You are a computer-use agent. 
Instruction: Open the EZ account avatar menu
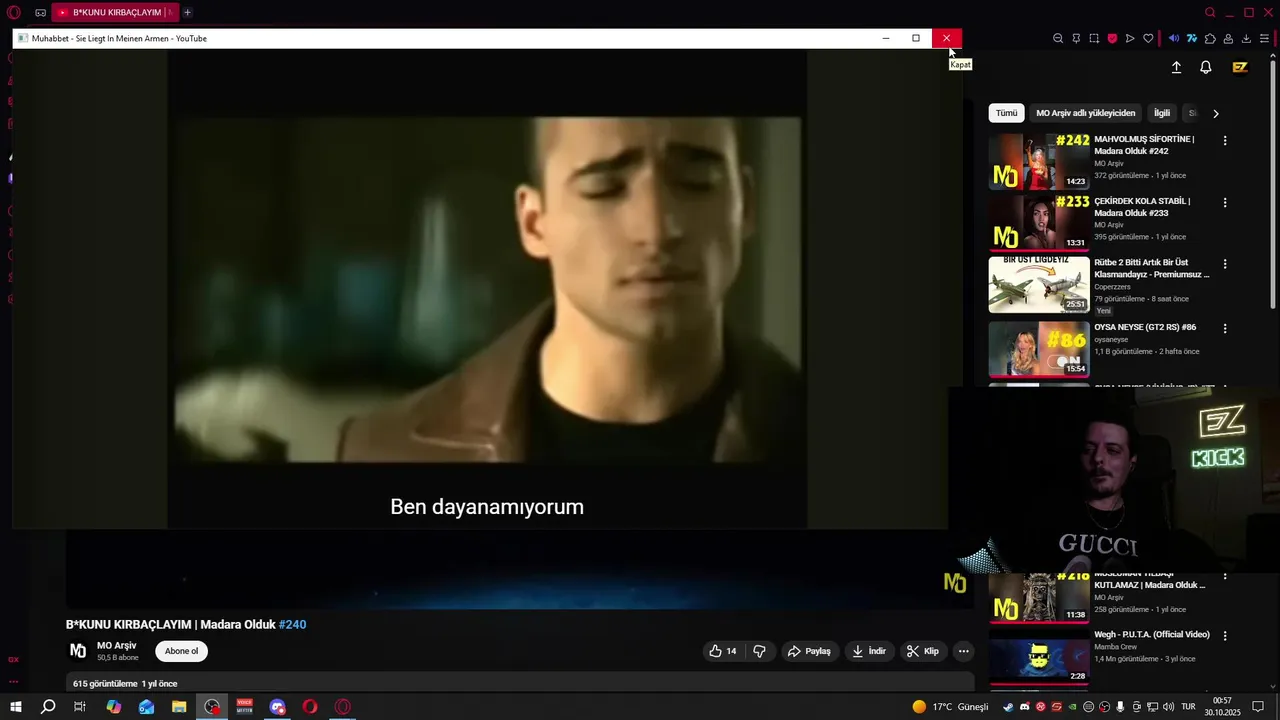pos(1240,67)
